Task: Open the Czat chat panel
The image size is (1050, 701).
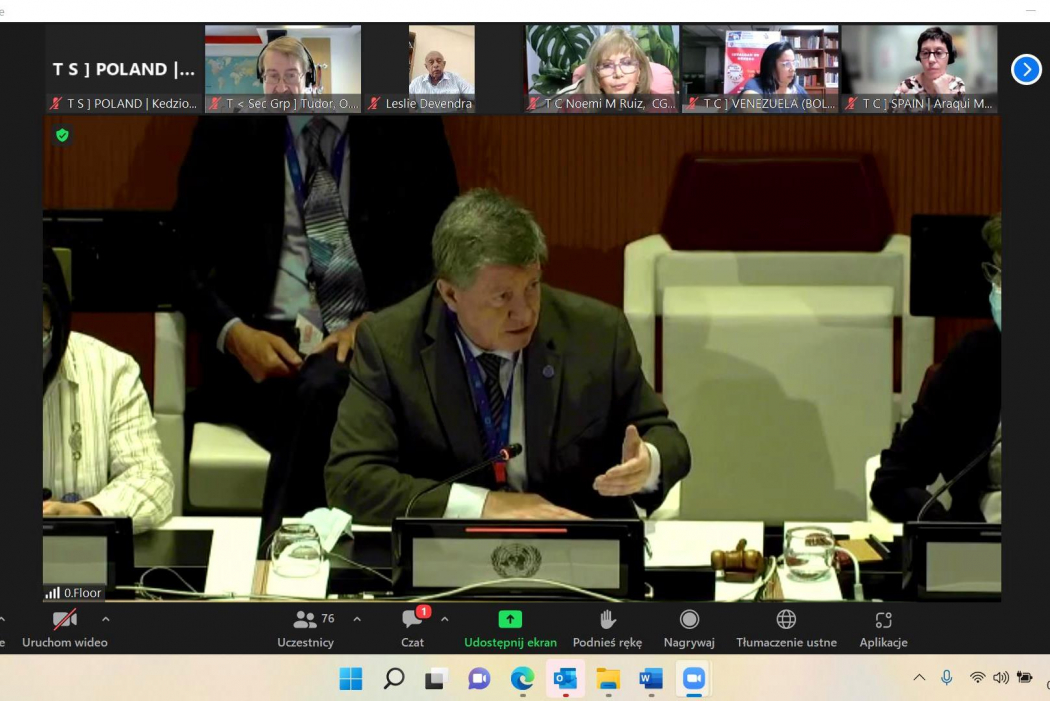Action: tap(412, 628)
